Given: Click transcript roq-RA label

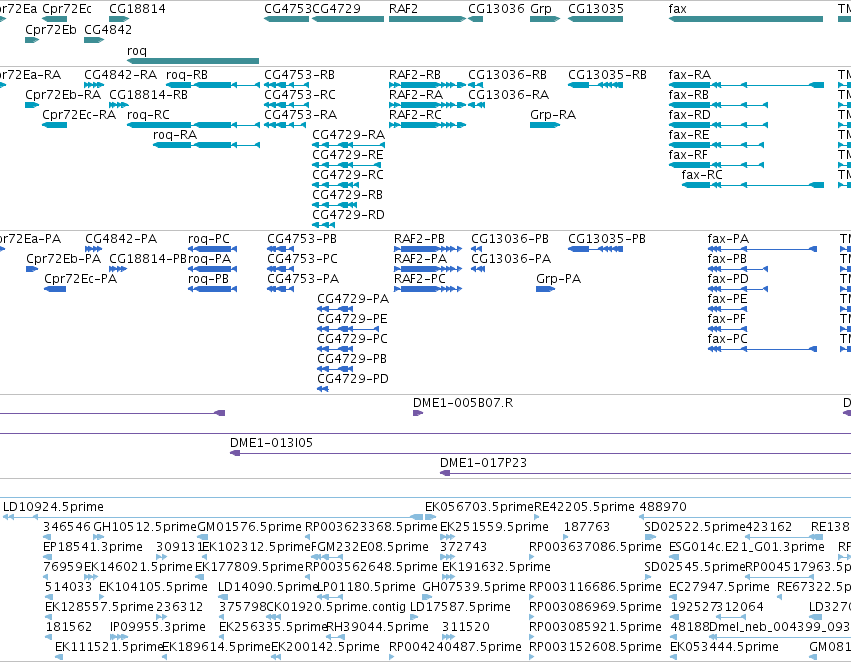Looking at the screenshot, I should [175, 135].
